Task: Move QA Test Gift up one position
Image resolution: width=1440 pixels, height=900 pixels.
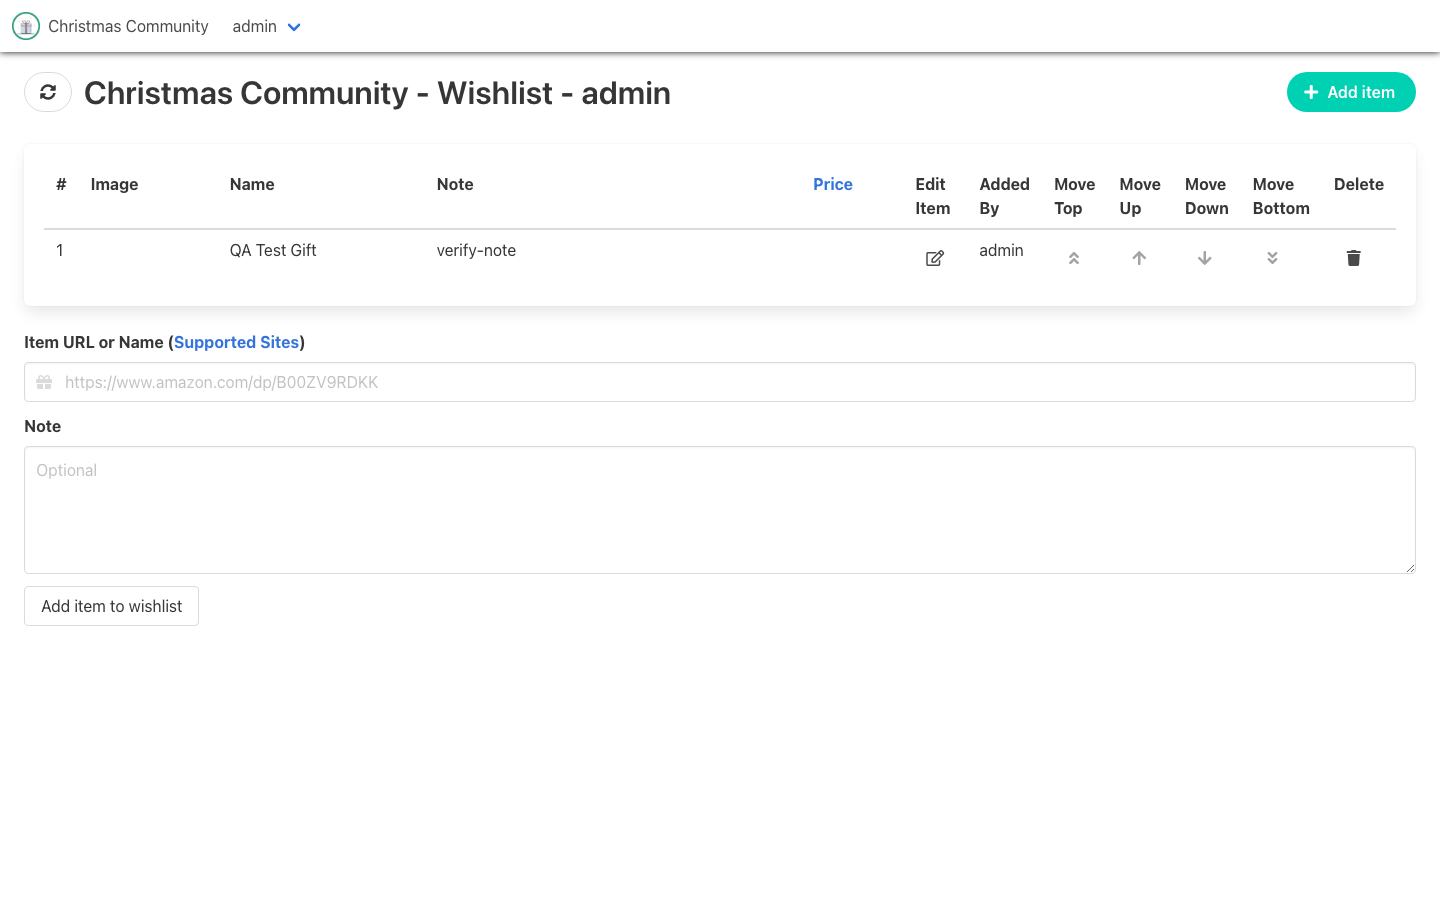Action: [x=1139, y=258]
